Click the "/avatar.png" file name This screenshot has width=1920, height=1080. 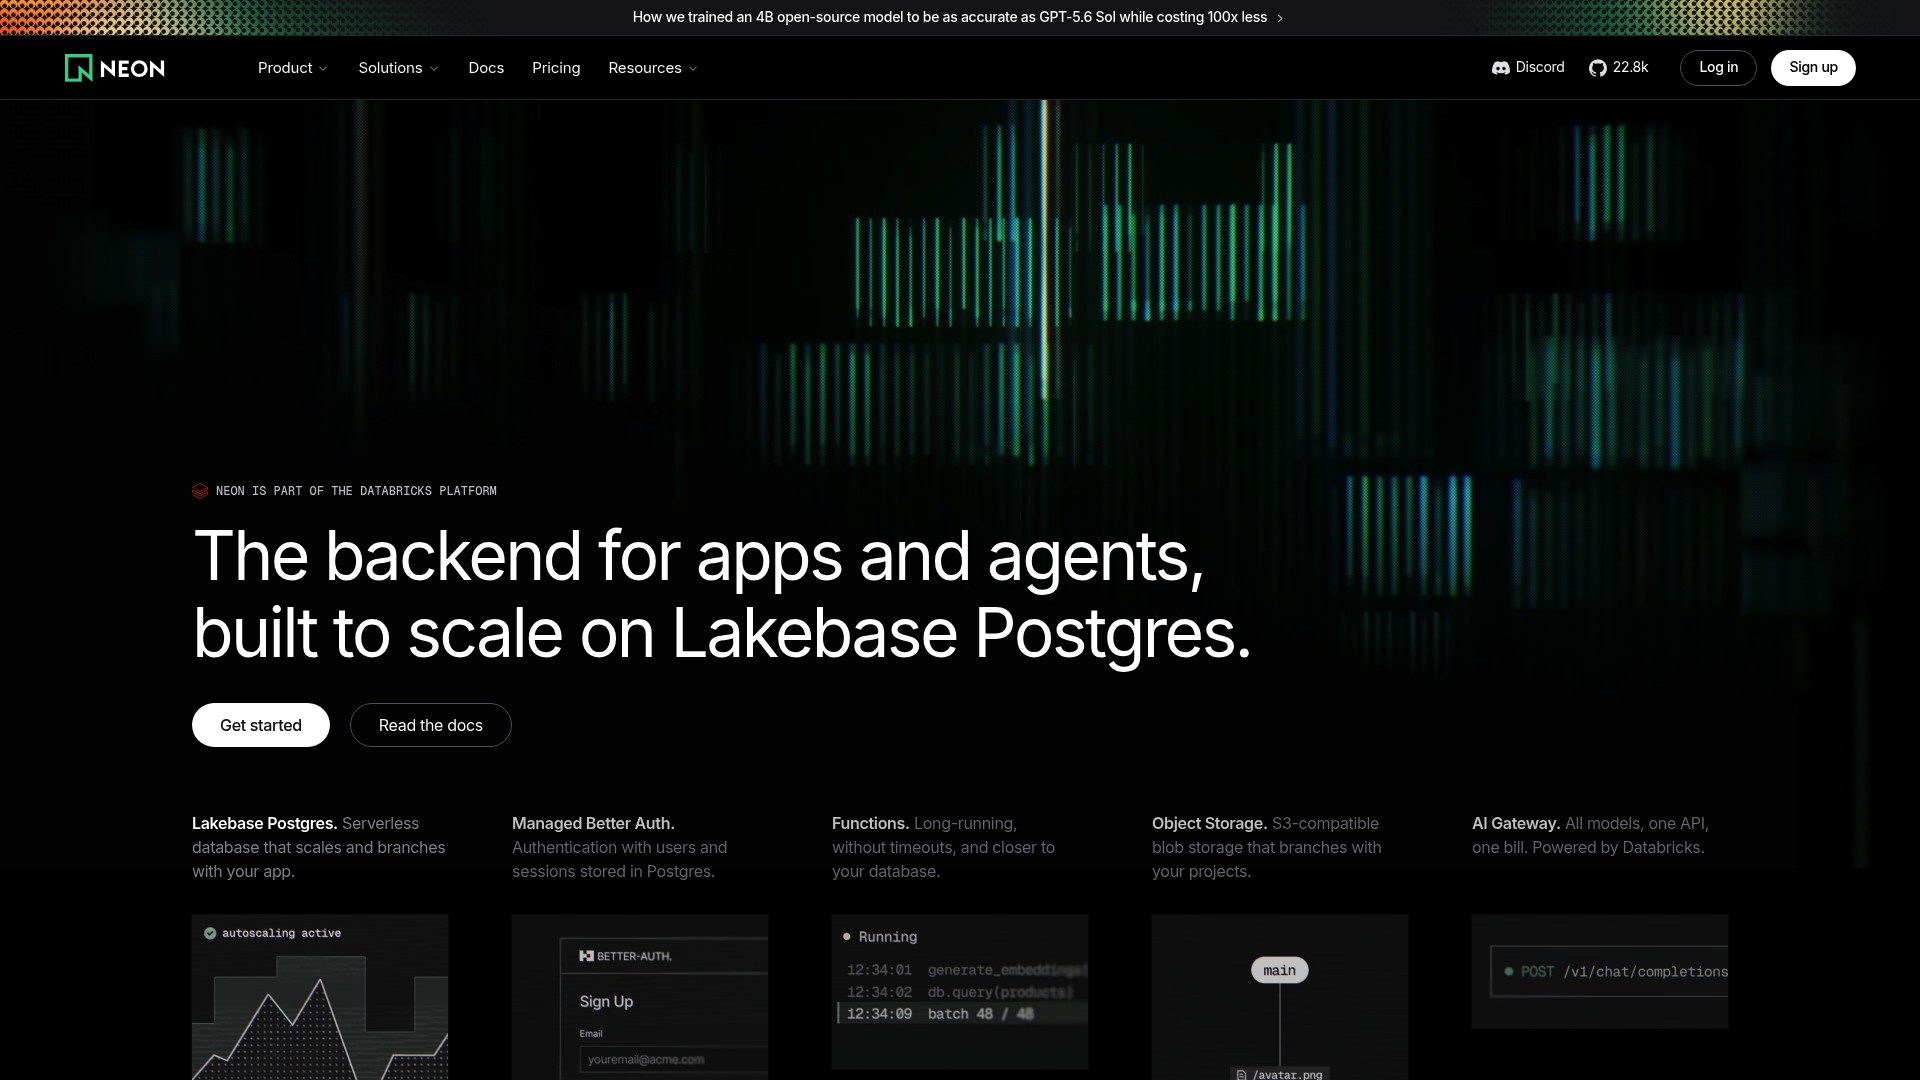(1288, 1075)
